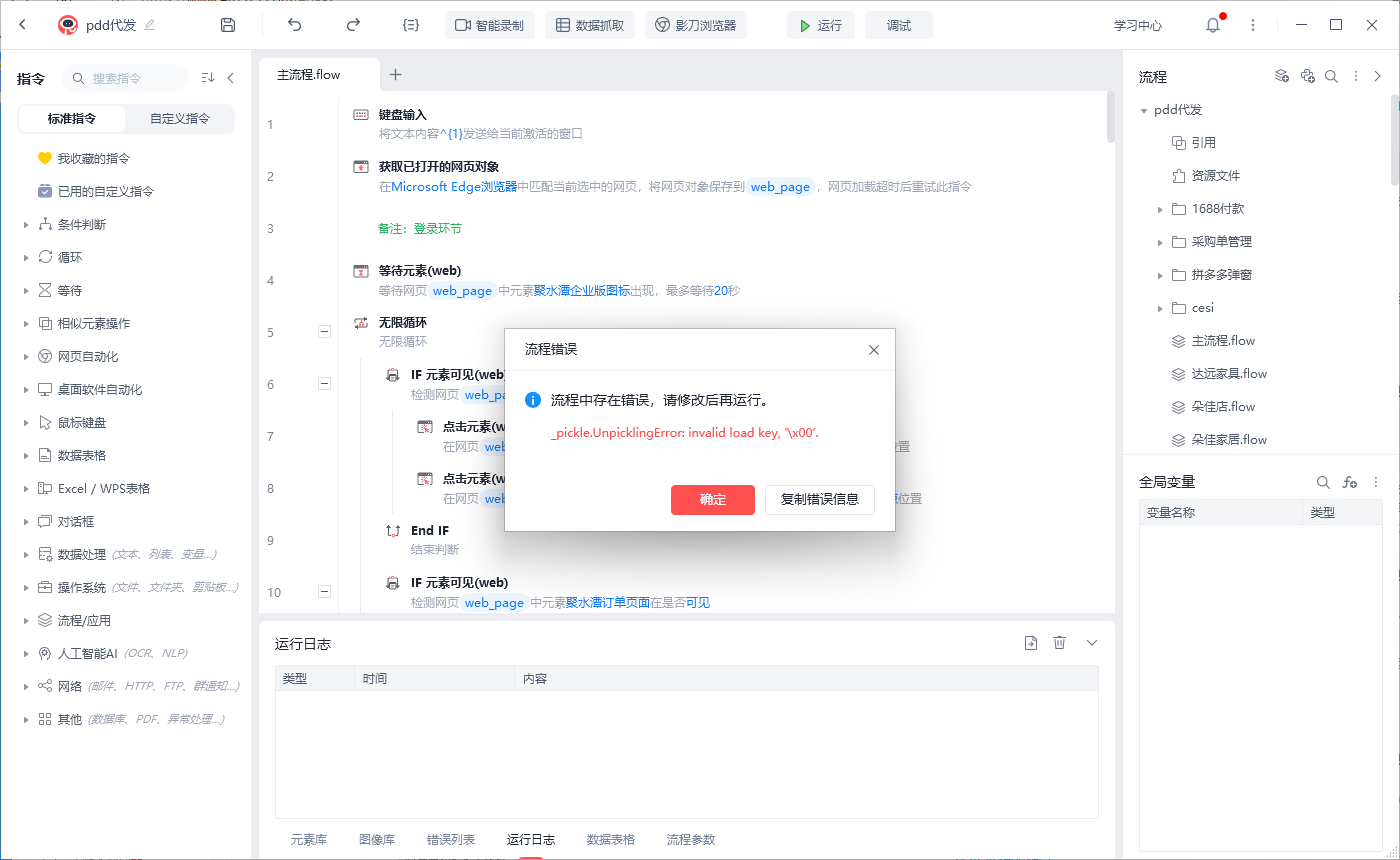This screenshot has width=1400, height=860.
Task: Collapse the 指令 panel with the left chevron
Action: pyautogui.click(x=231, y=77)
